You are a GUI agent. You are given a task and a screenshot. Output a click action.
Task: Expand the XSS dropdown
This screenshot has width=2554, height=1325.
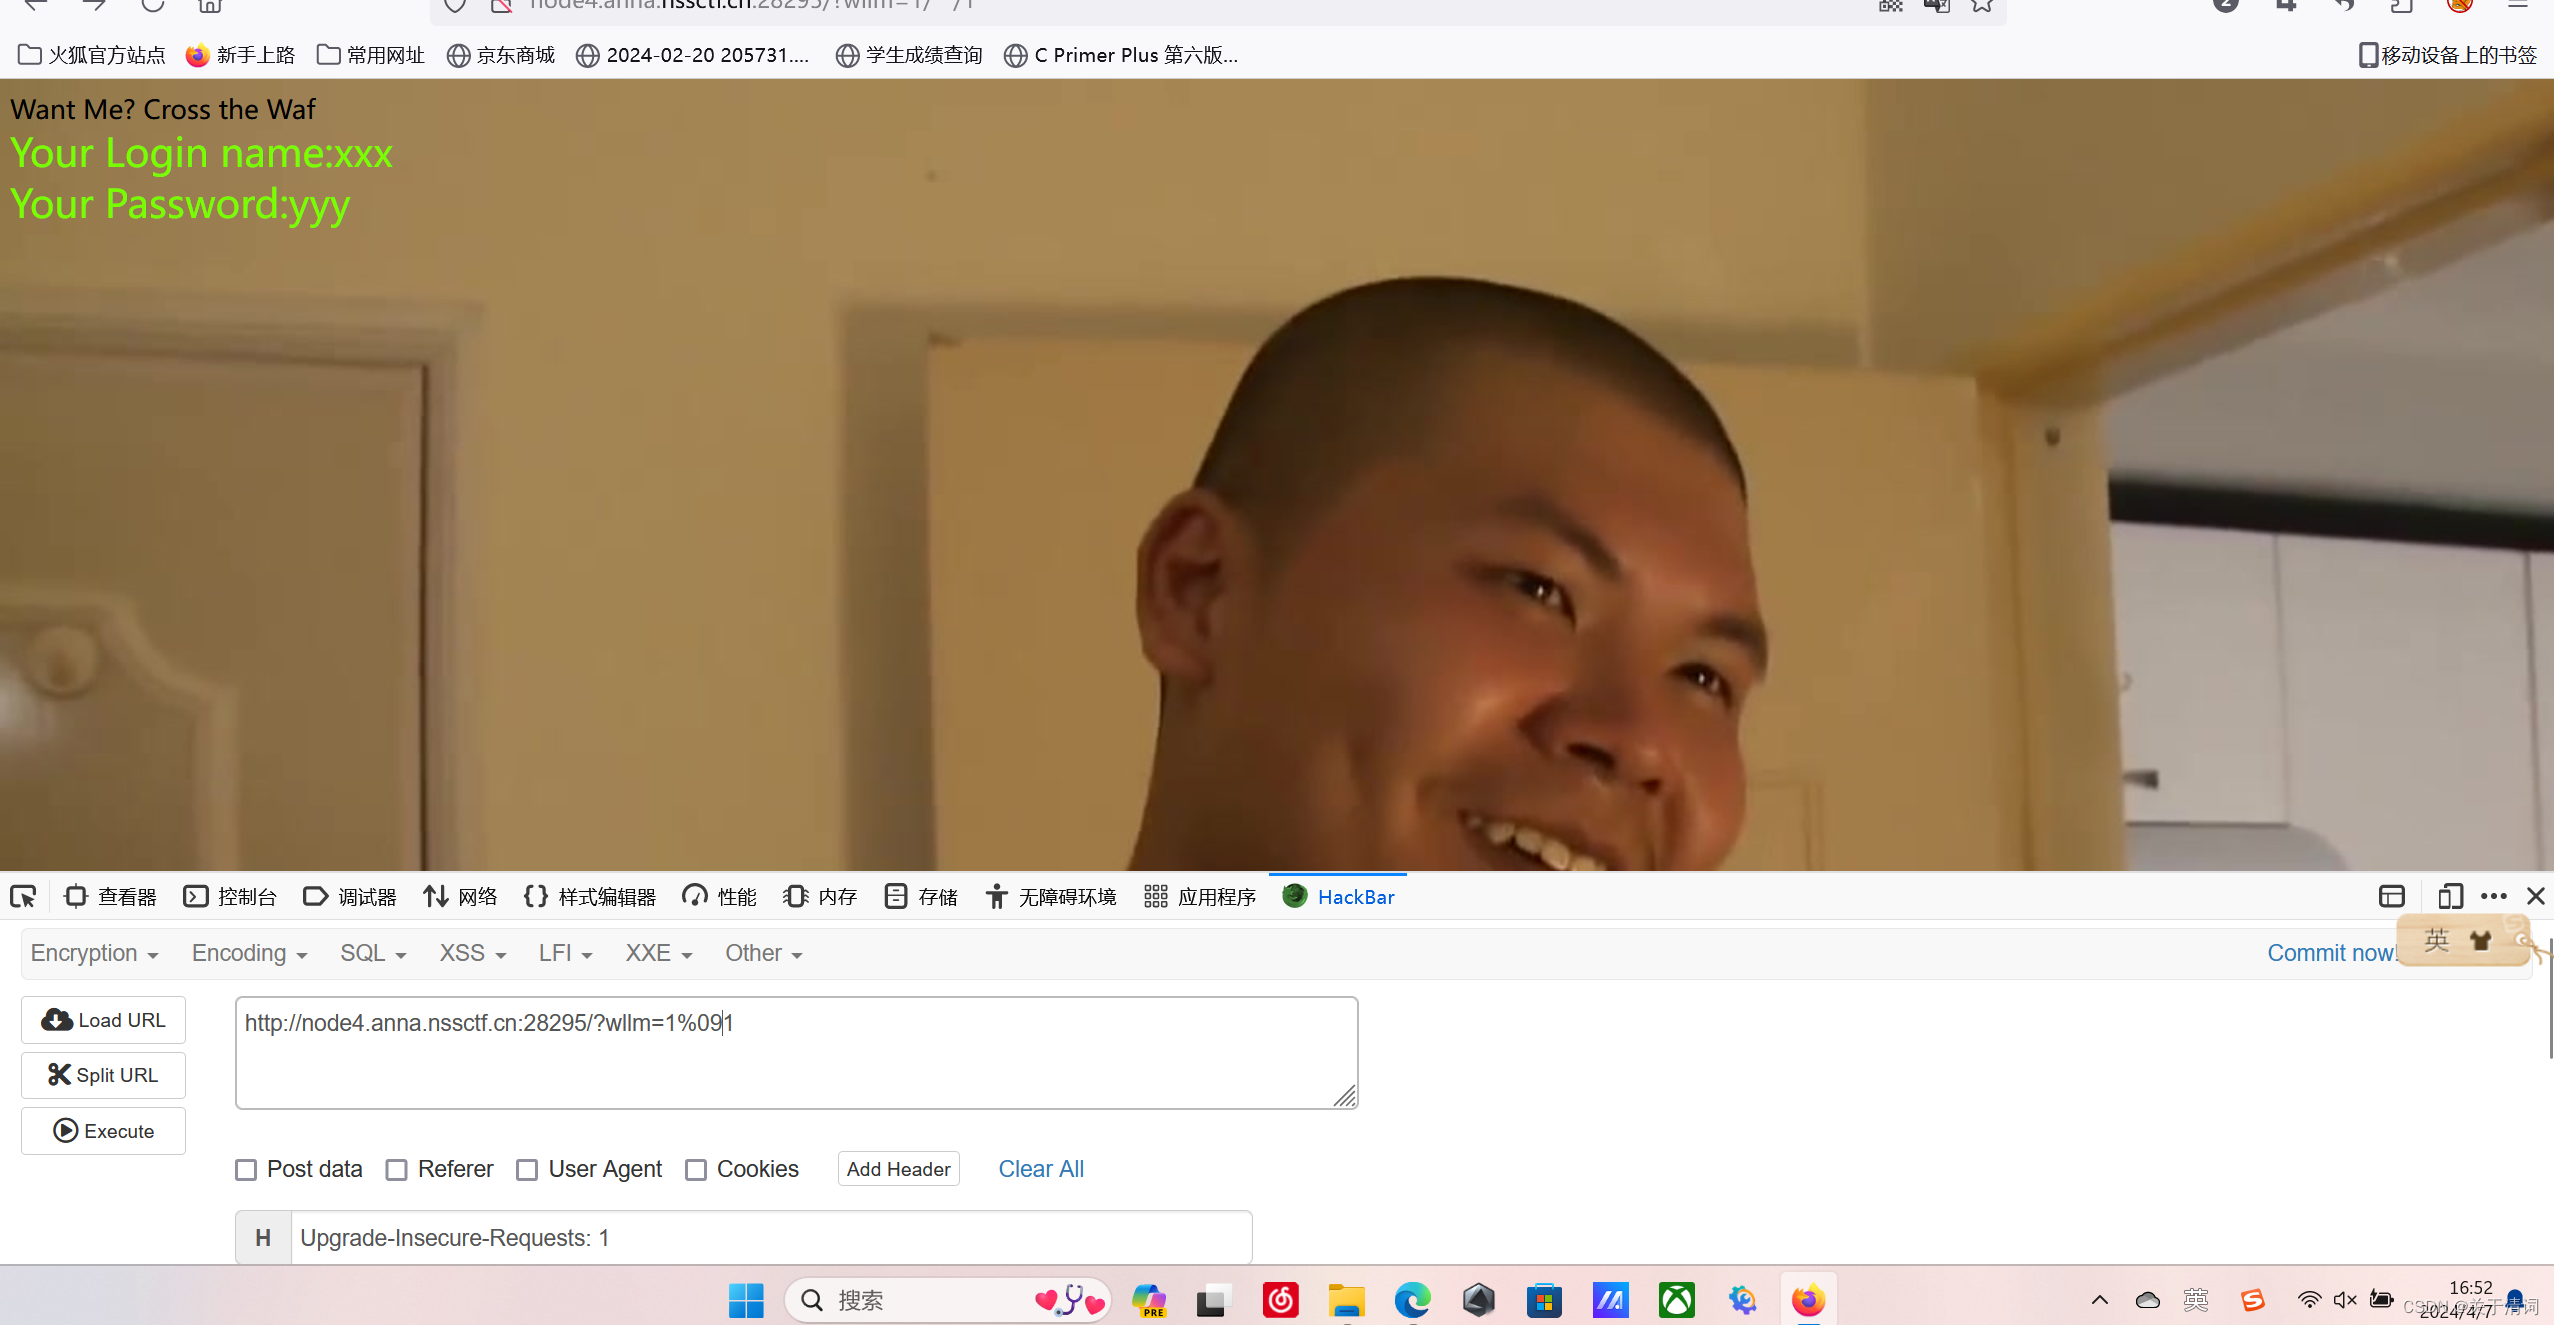(472, 953)
